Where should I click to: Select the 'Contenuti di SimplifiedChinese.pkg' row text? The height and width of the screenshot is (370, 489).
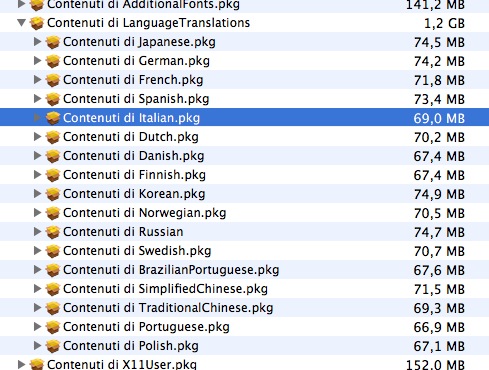pyautogui.click(x=165, y=289)
